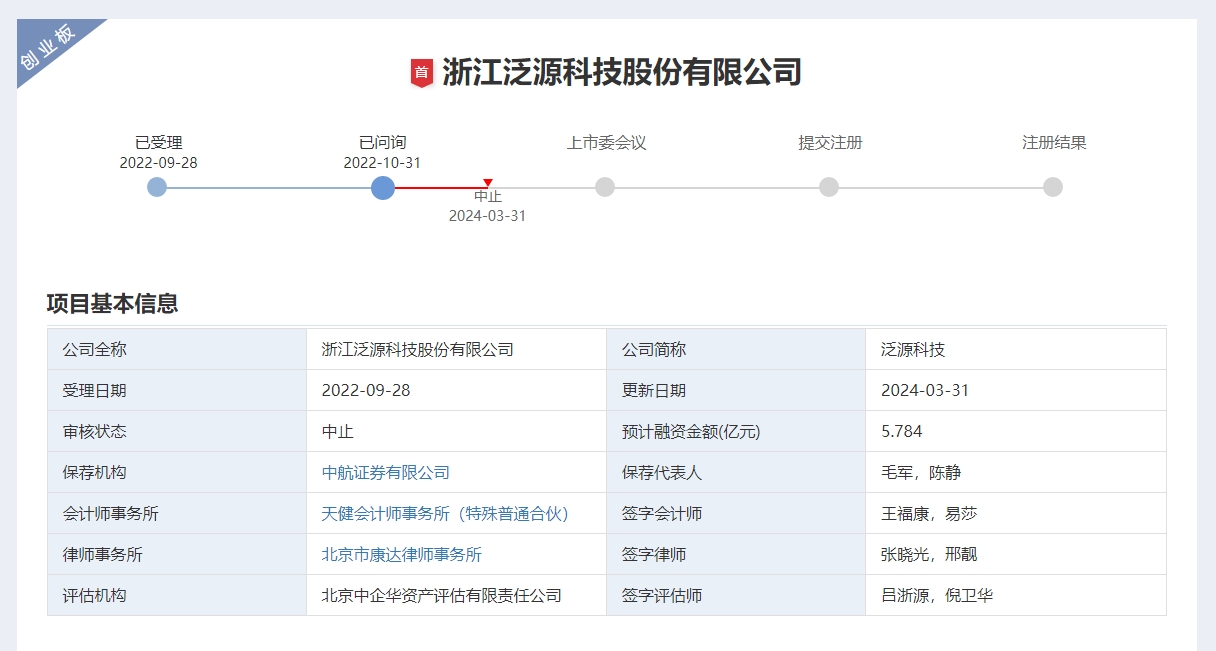Open the 北京市康达律师事务所 law firm link
This screenshot has height=651, width=1216.
click(x=402, y=555)
